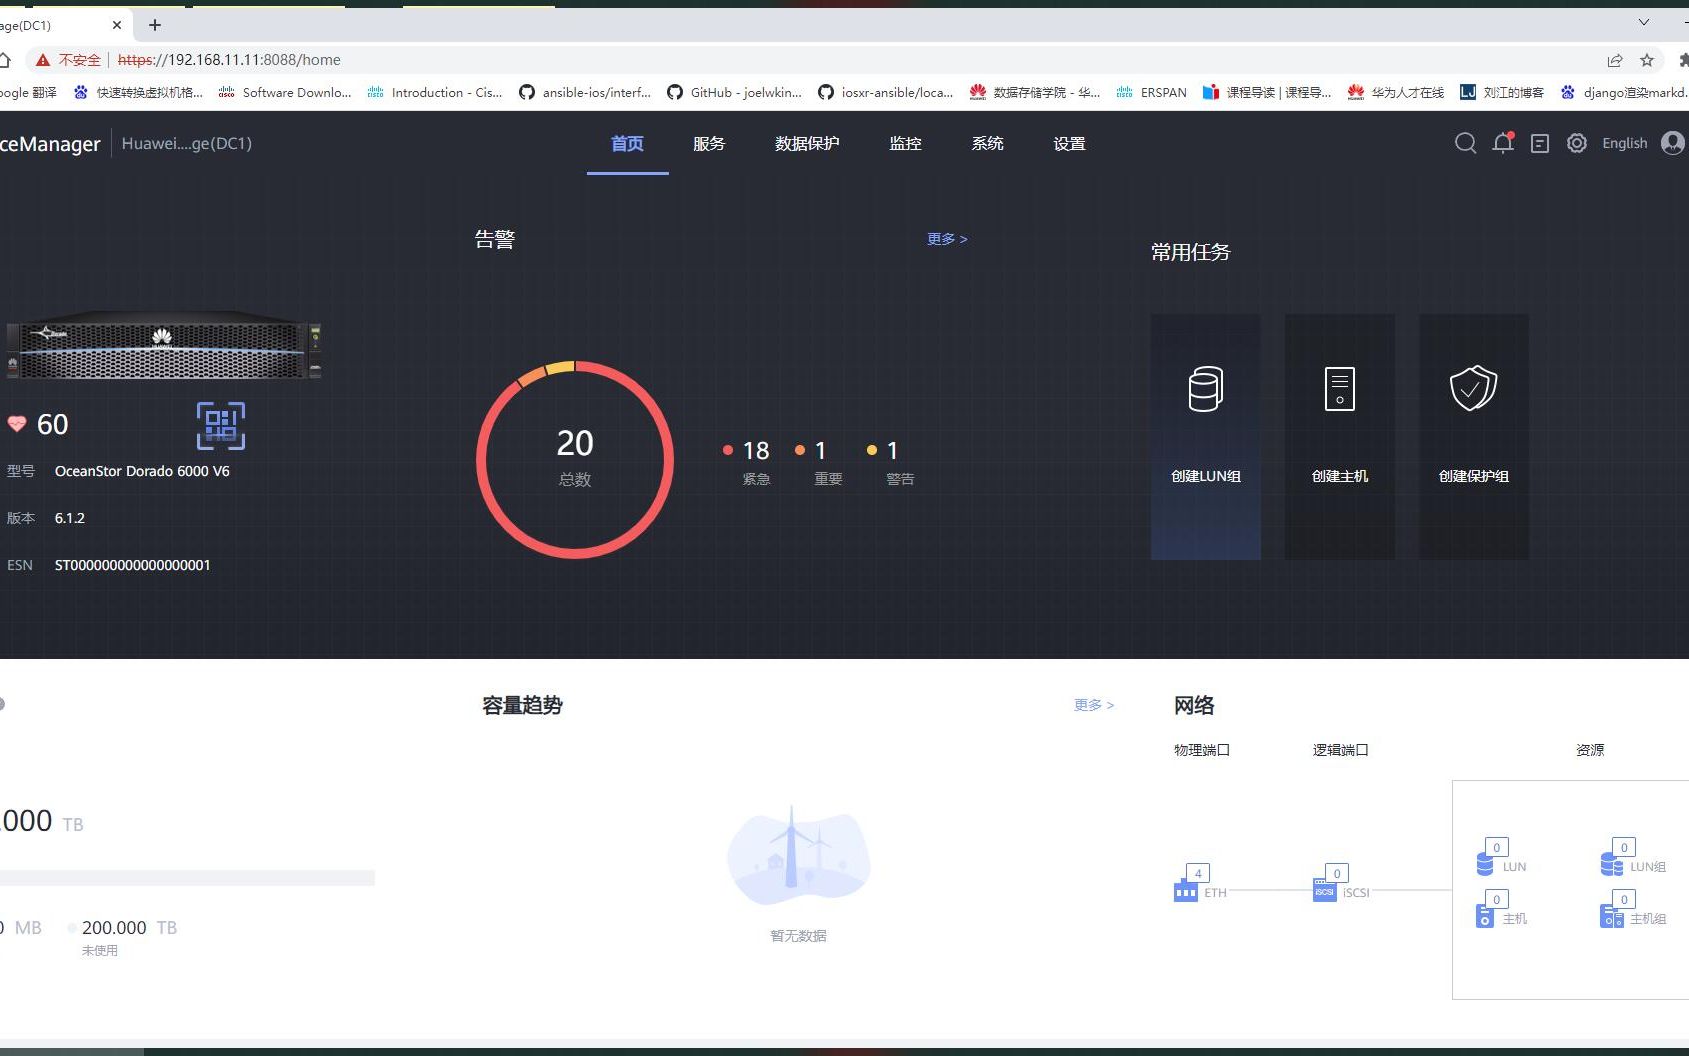The height and width of the screenshot is (1056, 1689).
Task: Click the LUN resource icon
Action: coord(1486,862)
